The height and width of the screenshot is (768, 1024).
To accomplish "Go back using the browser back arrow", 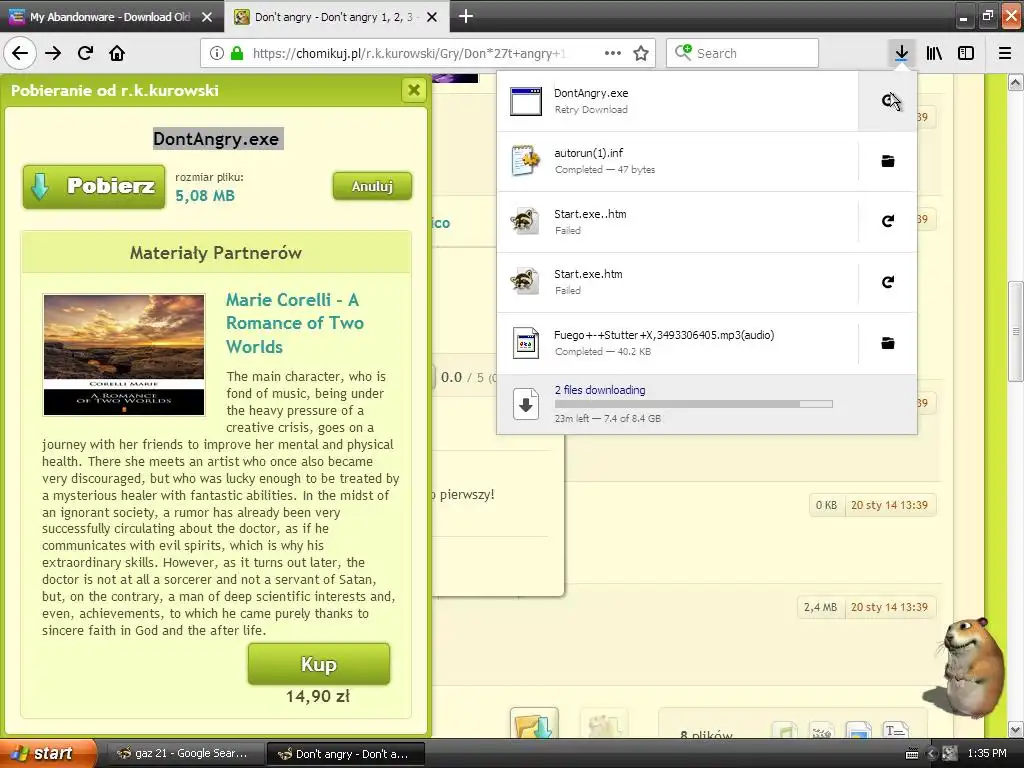I will (20, 53).
